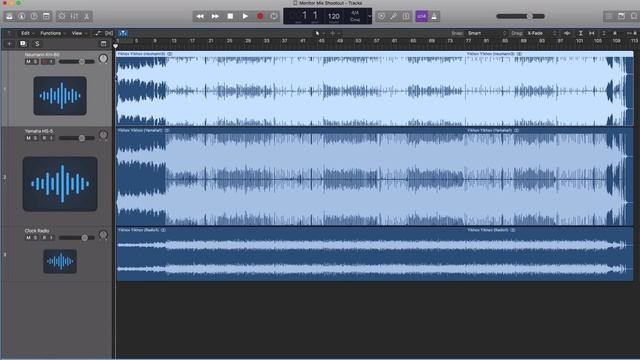This screenshot has height=360, width=640.
Task: Record-enable the Yamaha HS-5 track
Action: 44,138
